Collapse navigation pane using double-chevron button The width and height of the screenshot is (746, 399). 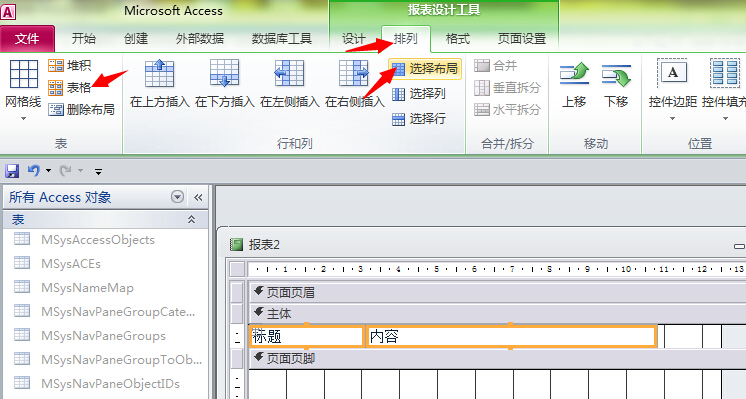[198, 197]
